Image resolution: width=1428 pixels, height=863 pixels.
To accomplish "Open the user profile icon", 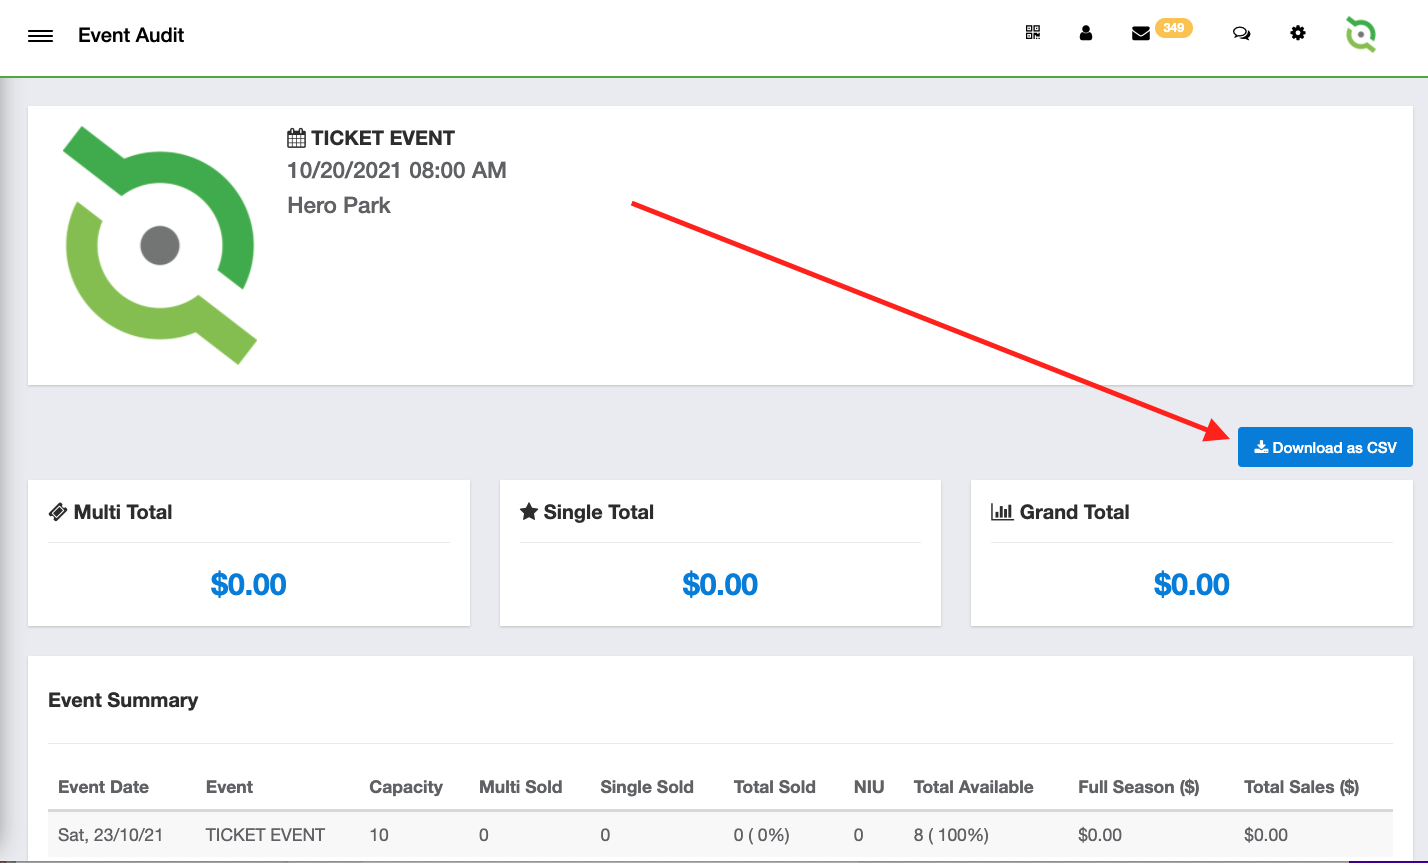I will (1086, 33).
